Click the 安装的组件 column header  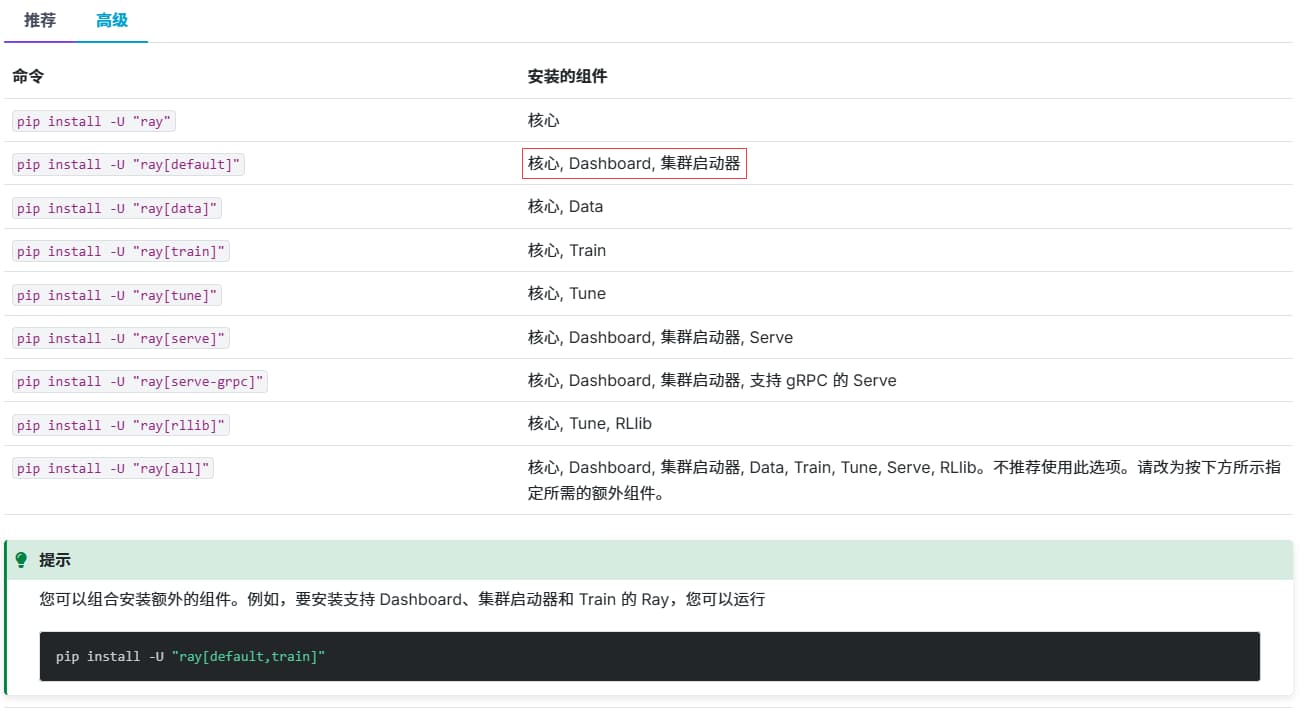[567, 76]
